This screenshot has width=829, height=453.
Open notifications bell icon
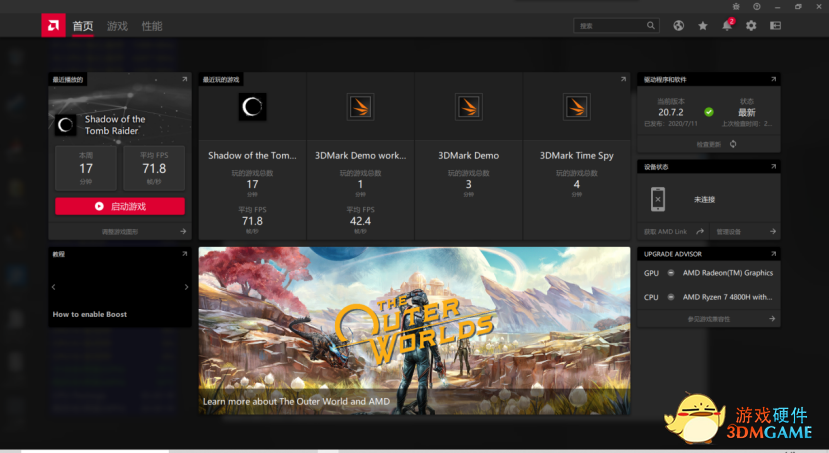[x=727, y=25]
